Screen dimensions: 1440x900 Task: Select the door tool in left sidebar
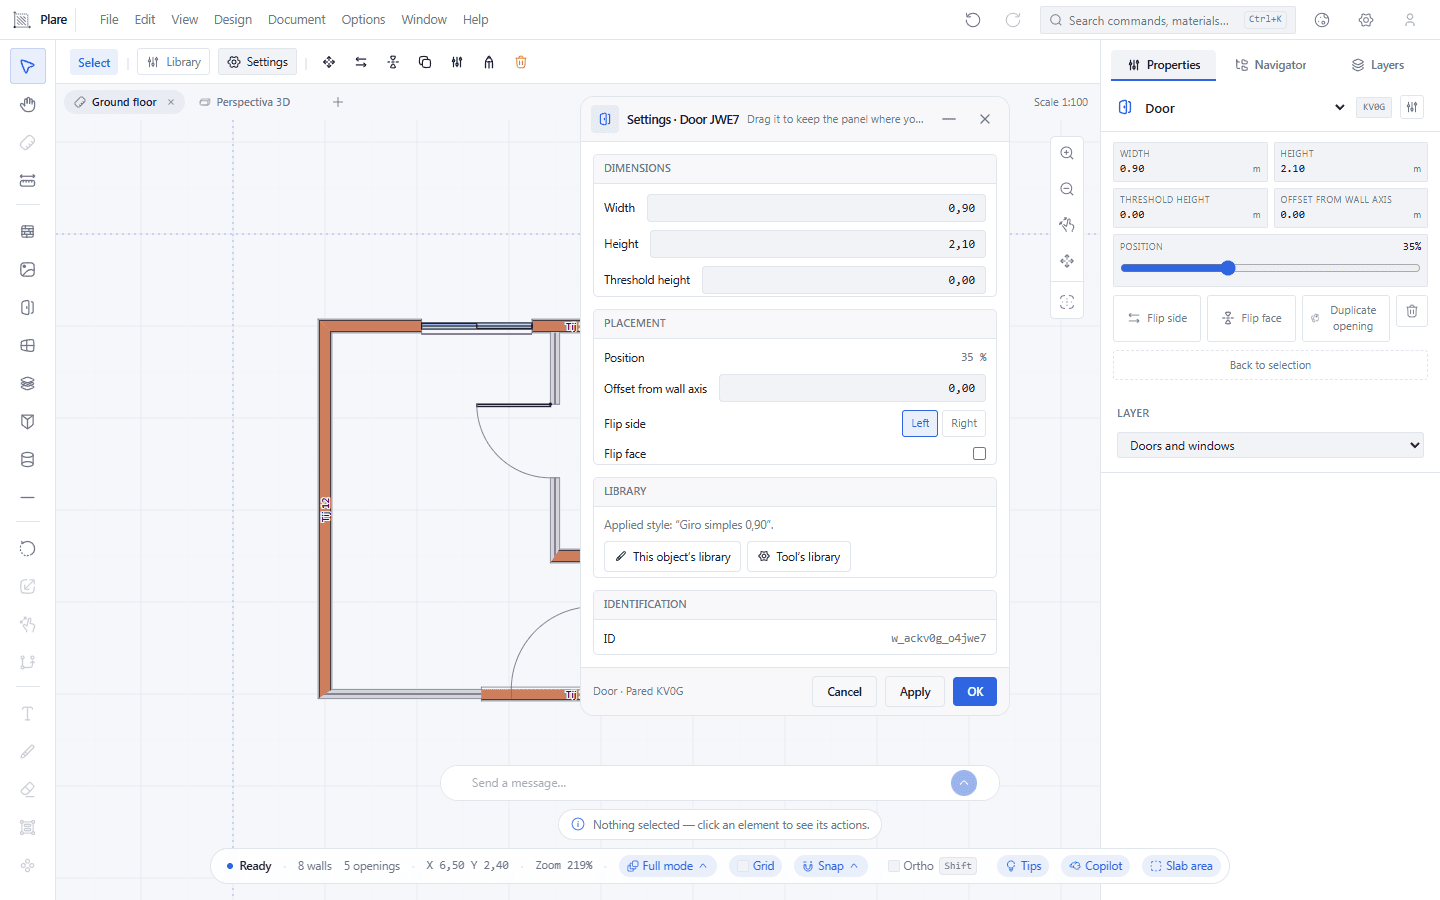pyautogui.click(x=28, y=308)
